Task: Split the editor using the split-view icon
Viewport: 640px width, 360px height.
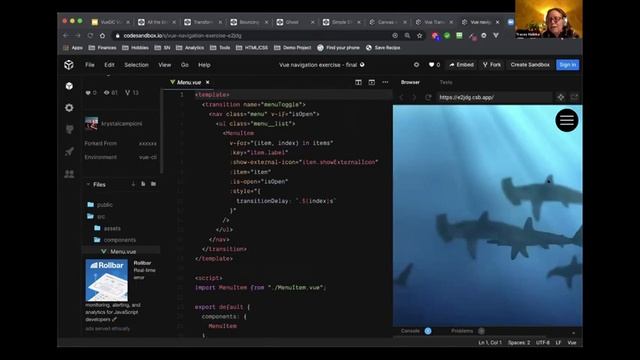Action: coord(358,82)
